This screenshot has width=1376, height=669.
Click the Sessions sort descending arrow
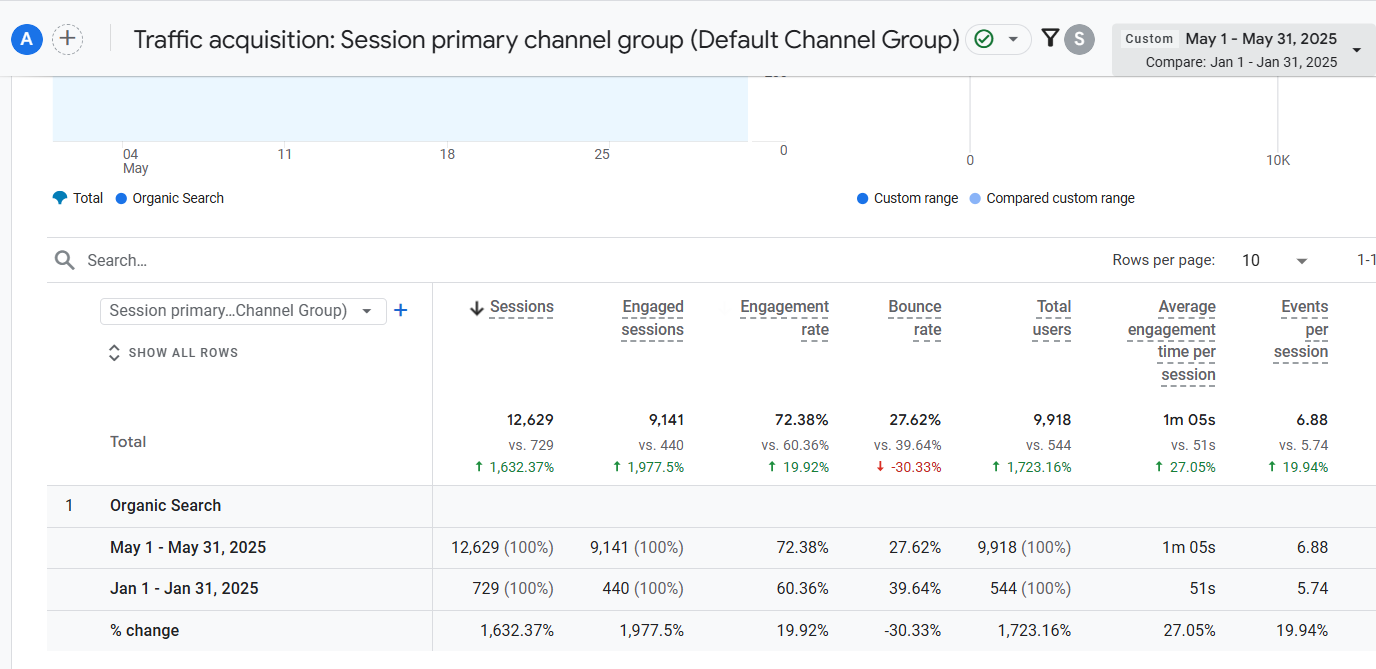477,308
